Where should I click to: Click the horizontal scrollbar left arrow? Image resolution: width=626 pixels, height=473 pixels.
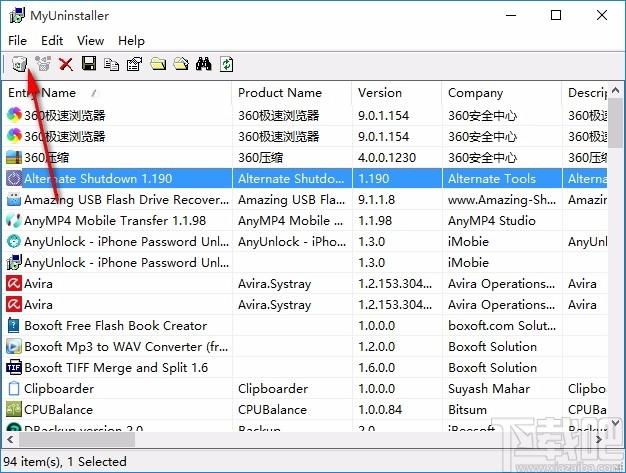coord(10,439)
